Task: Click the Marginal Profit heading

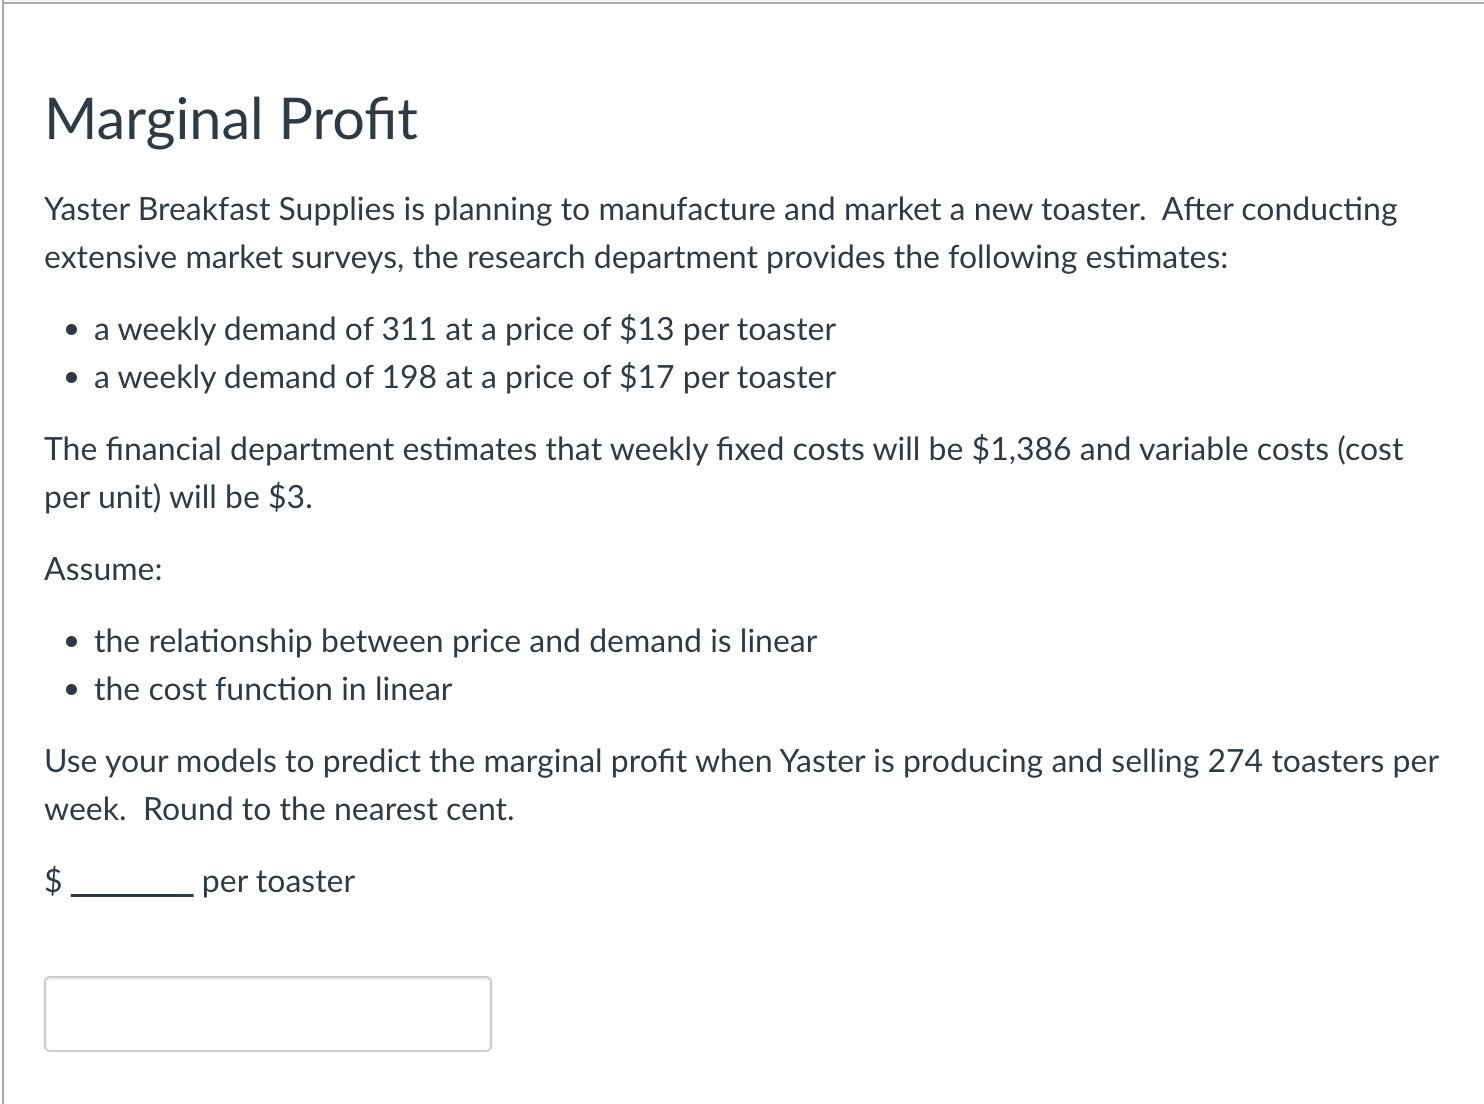Action: (231, 119)
